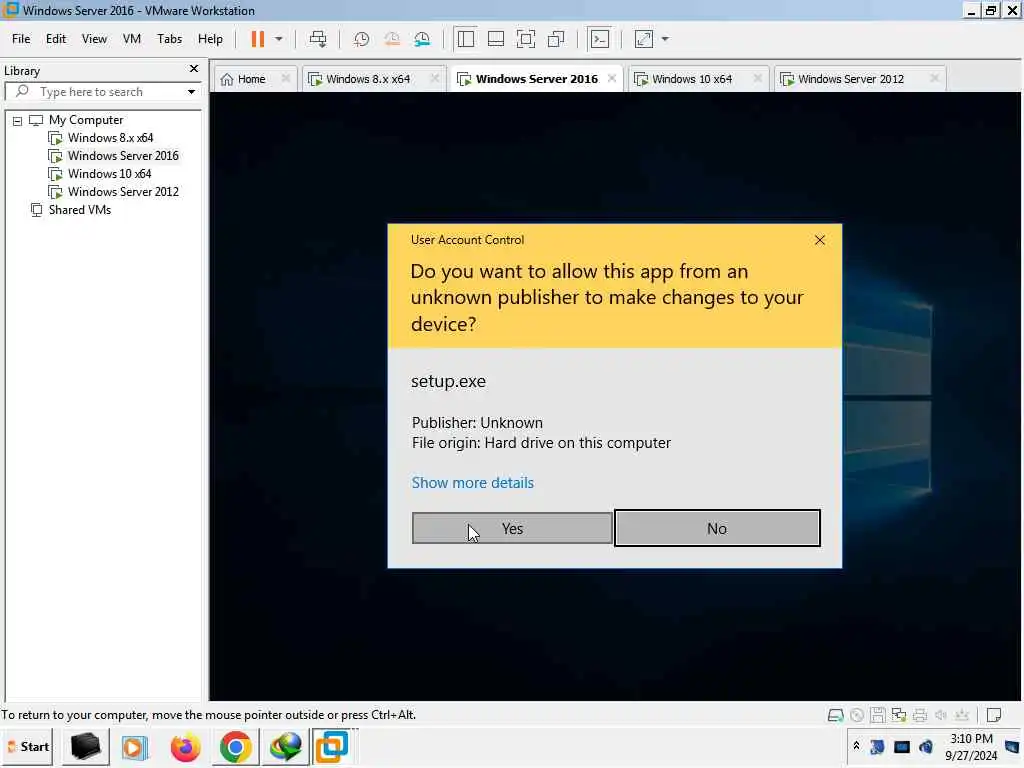Switch to the Windows 8.x x64 tab
The height and width of the screenshot is (768, 1024).
(368, 79)
